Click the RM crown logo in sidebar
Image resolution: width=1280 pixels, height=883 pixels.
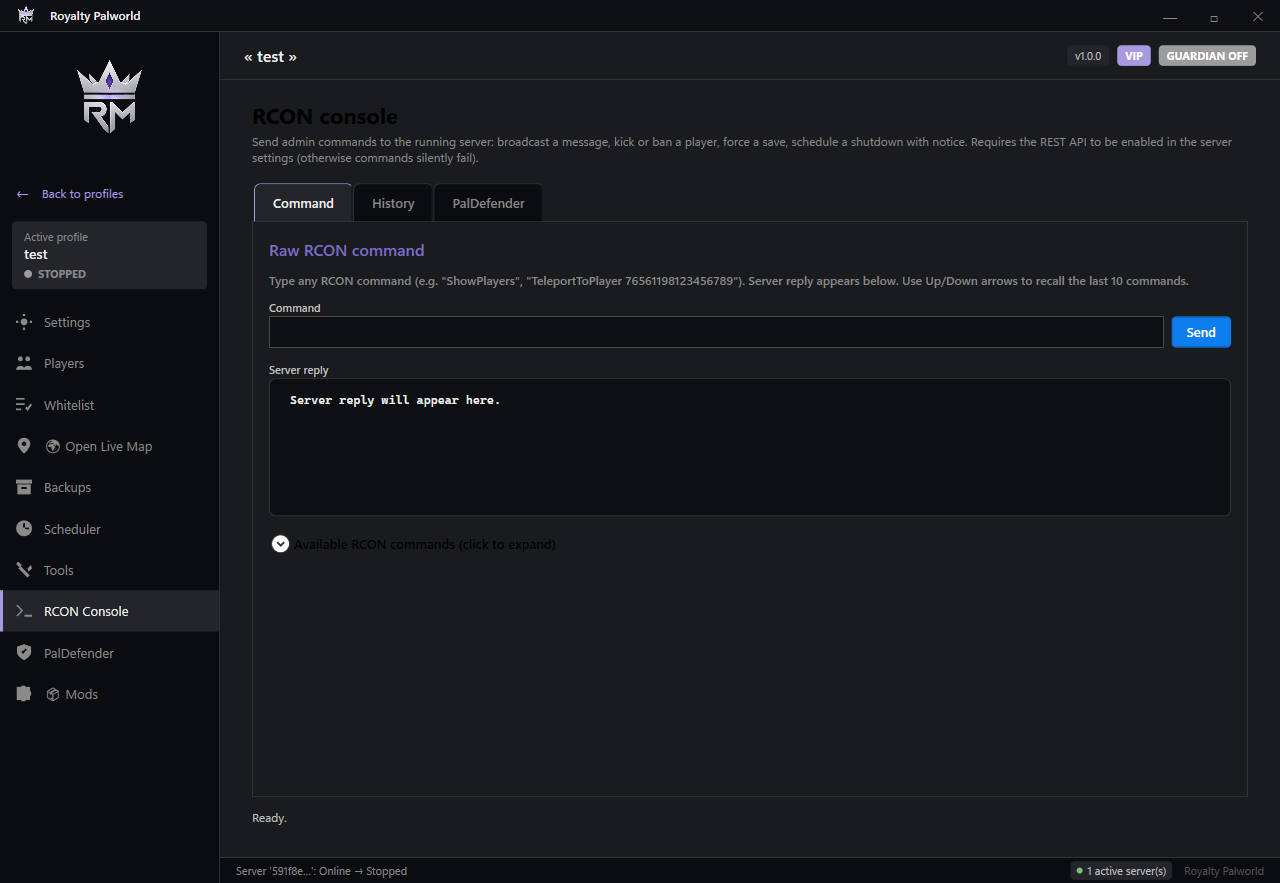coord(110,97)
